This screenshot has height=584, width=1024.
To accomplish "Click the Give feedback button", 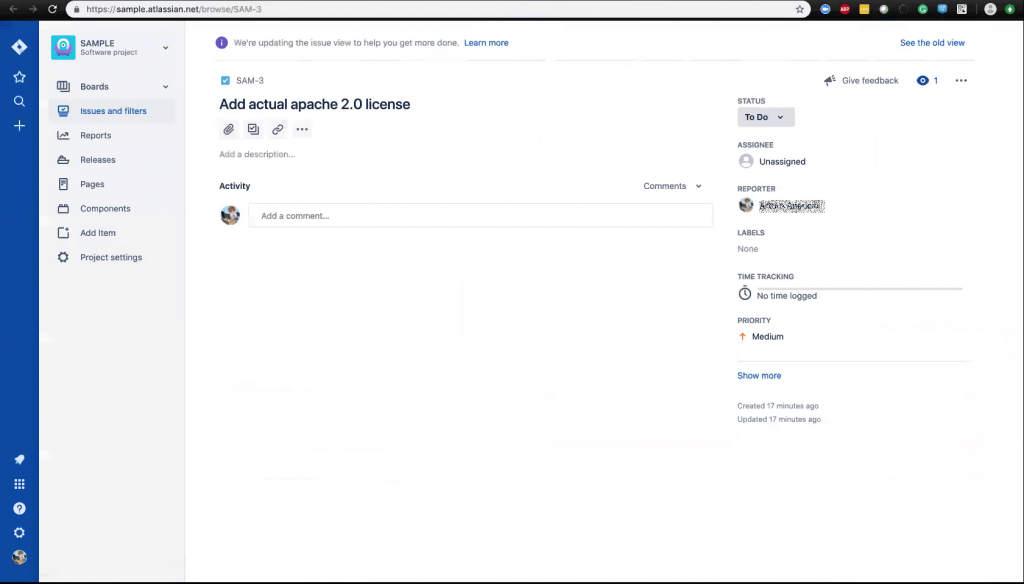I will pyautogui.click(x=861, y=81).
